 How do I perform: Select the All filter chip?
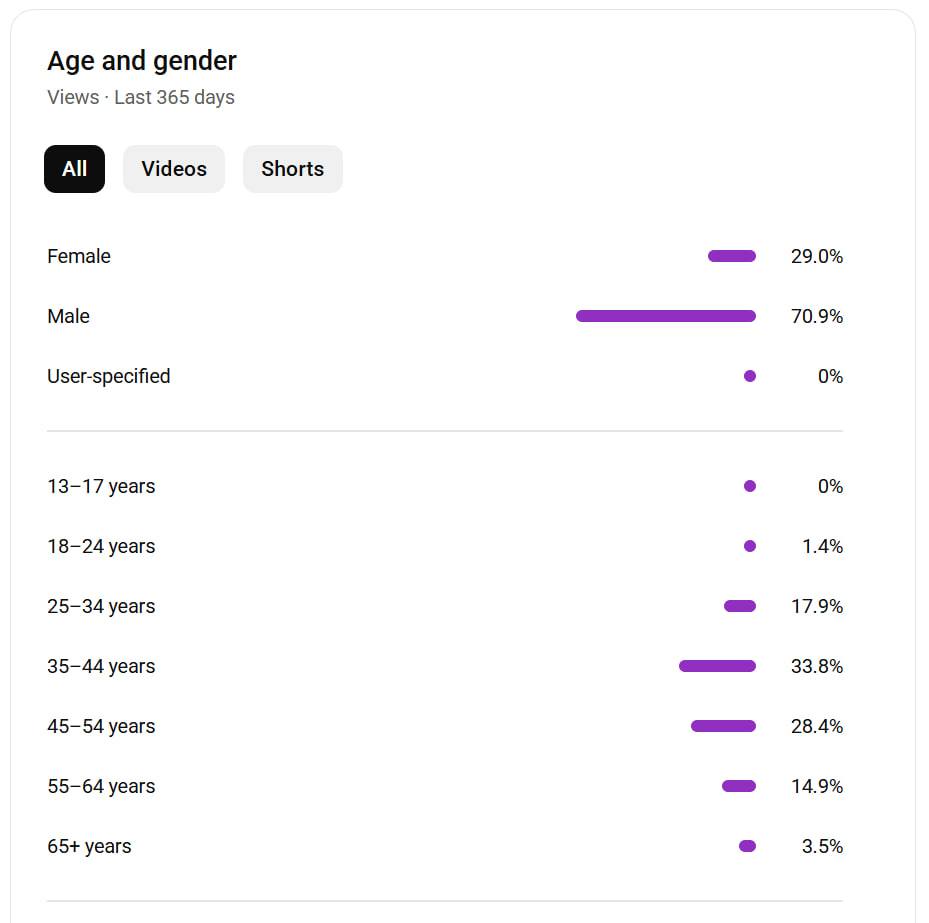point(74,169)
